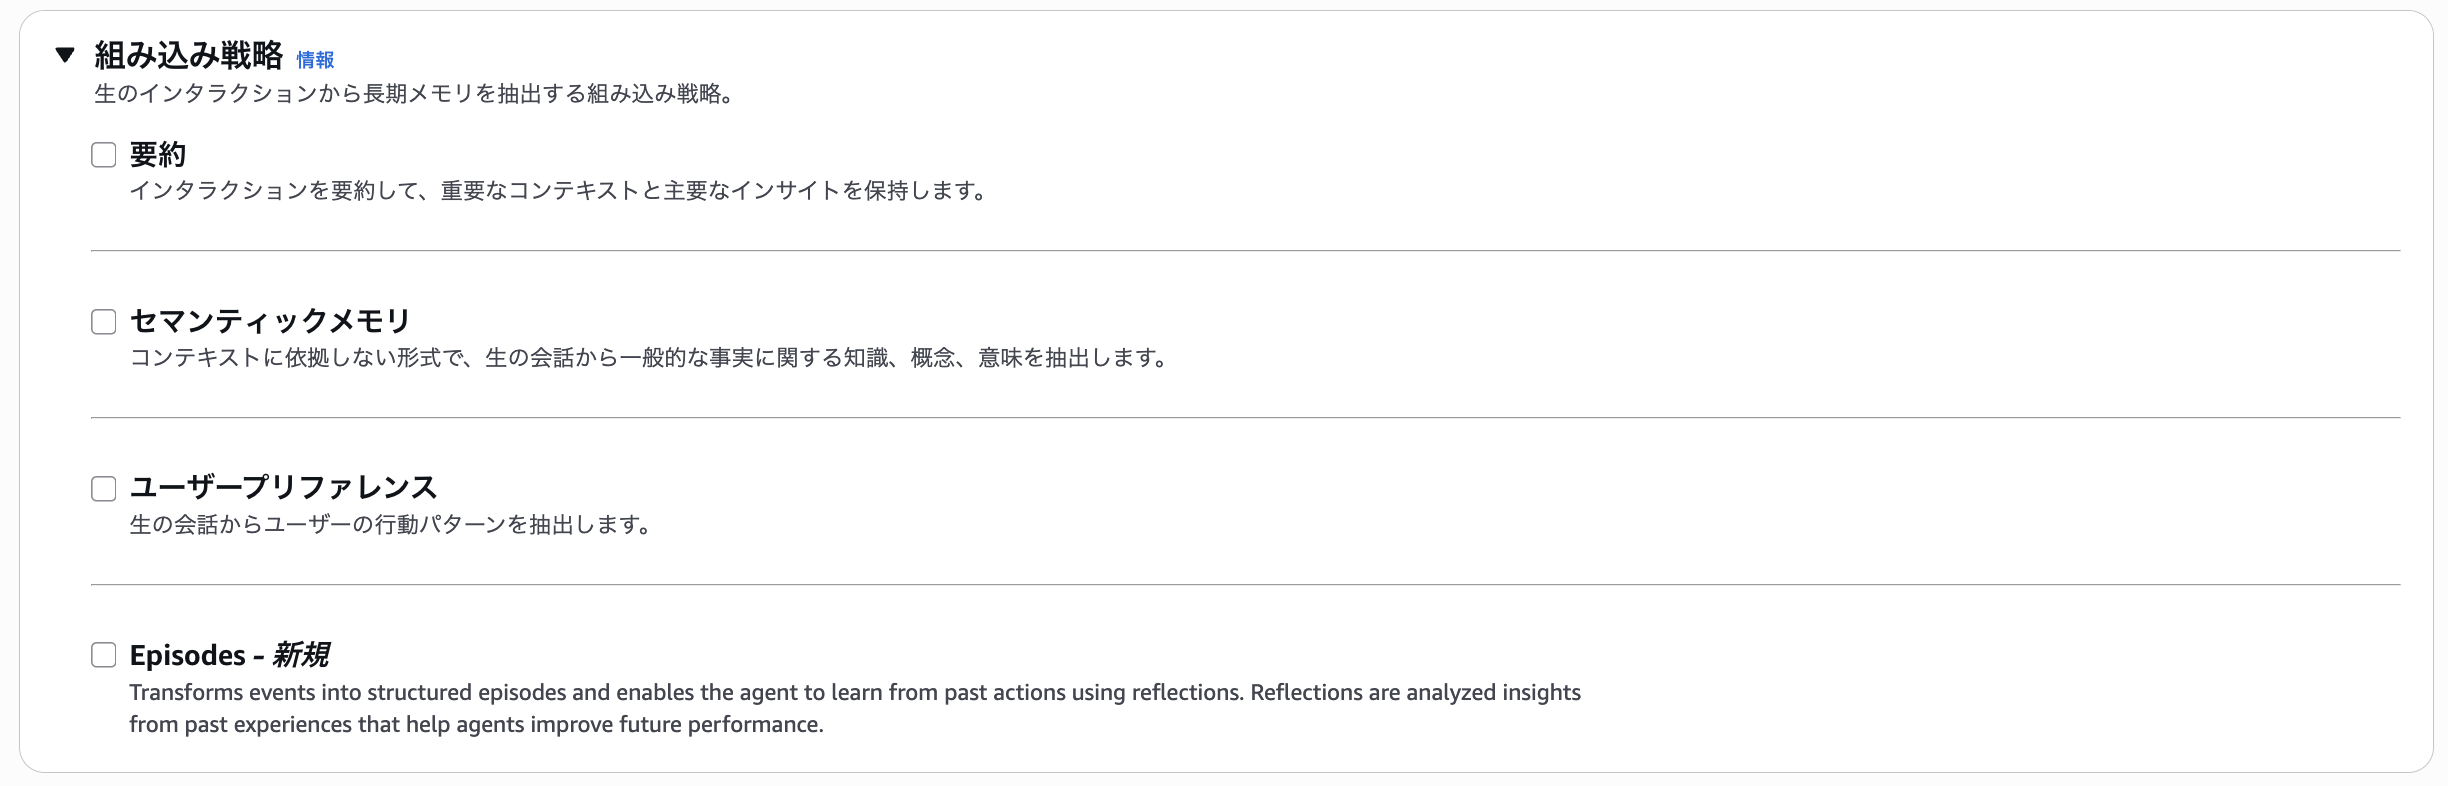Click the "Transforms events into structured episodes" line

(855, 692)
